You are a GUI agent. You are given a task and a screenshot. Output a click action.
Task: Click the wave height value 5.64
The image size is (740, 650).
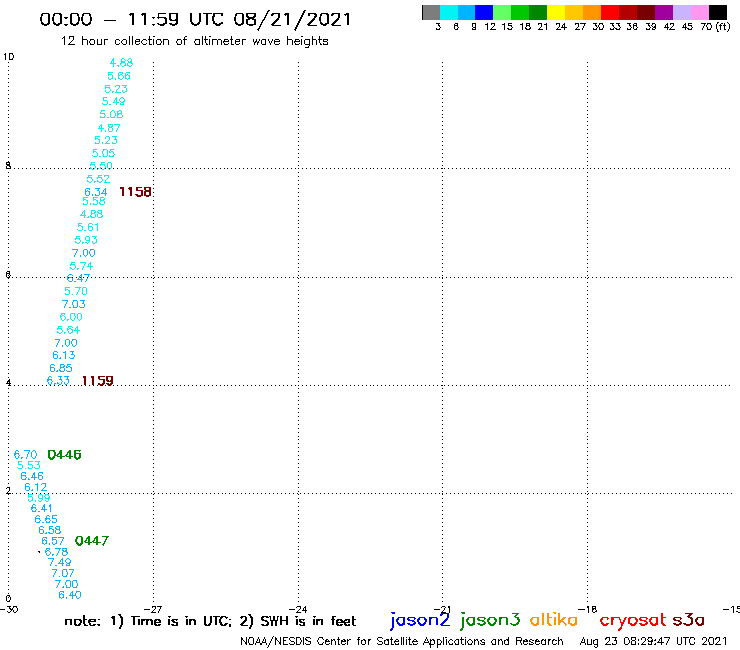coord(68,330)
